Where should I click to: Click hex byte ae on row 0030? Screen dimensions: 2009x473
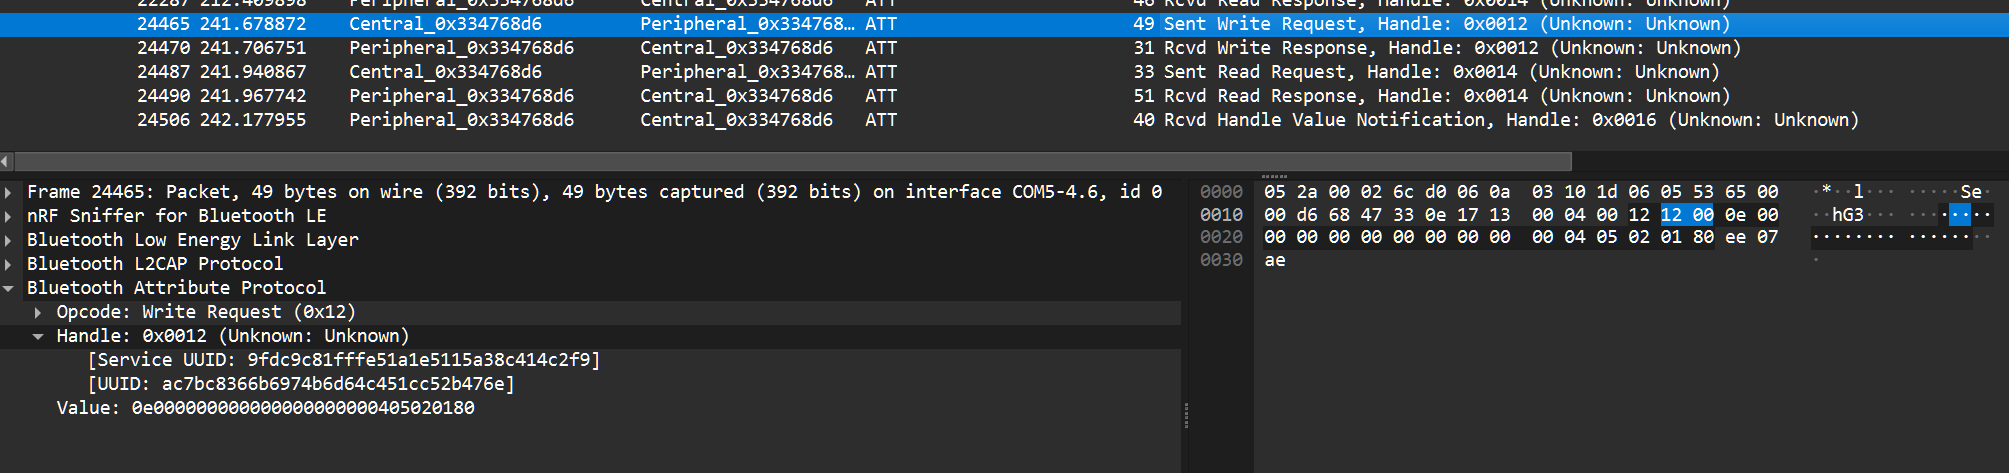1275,260
